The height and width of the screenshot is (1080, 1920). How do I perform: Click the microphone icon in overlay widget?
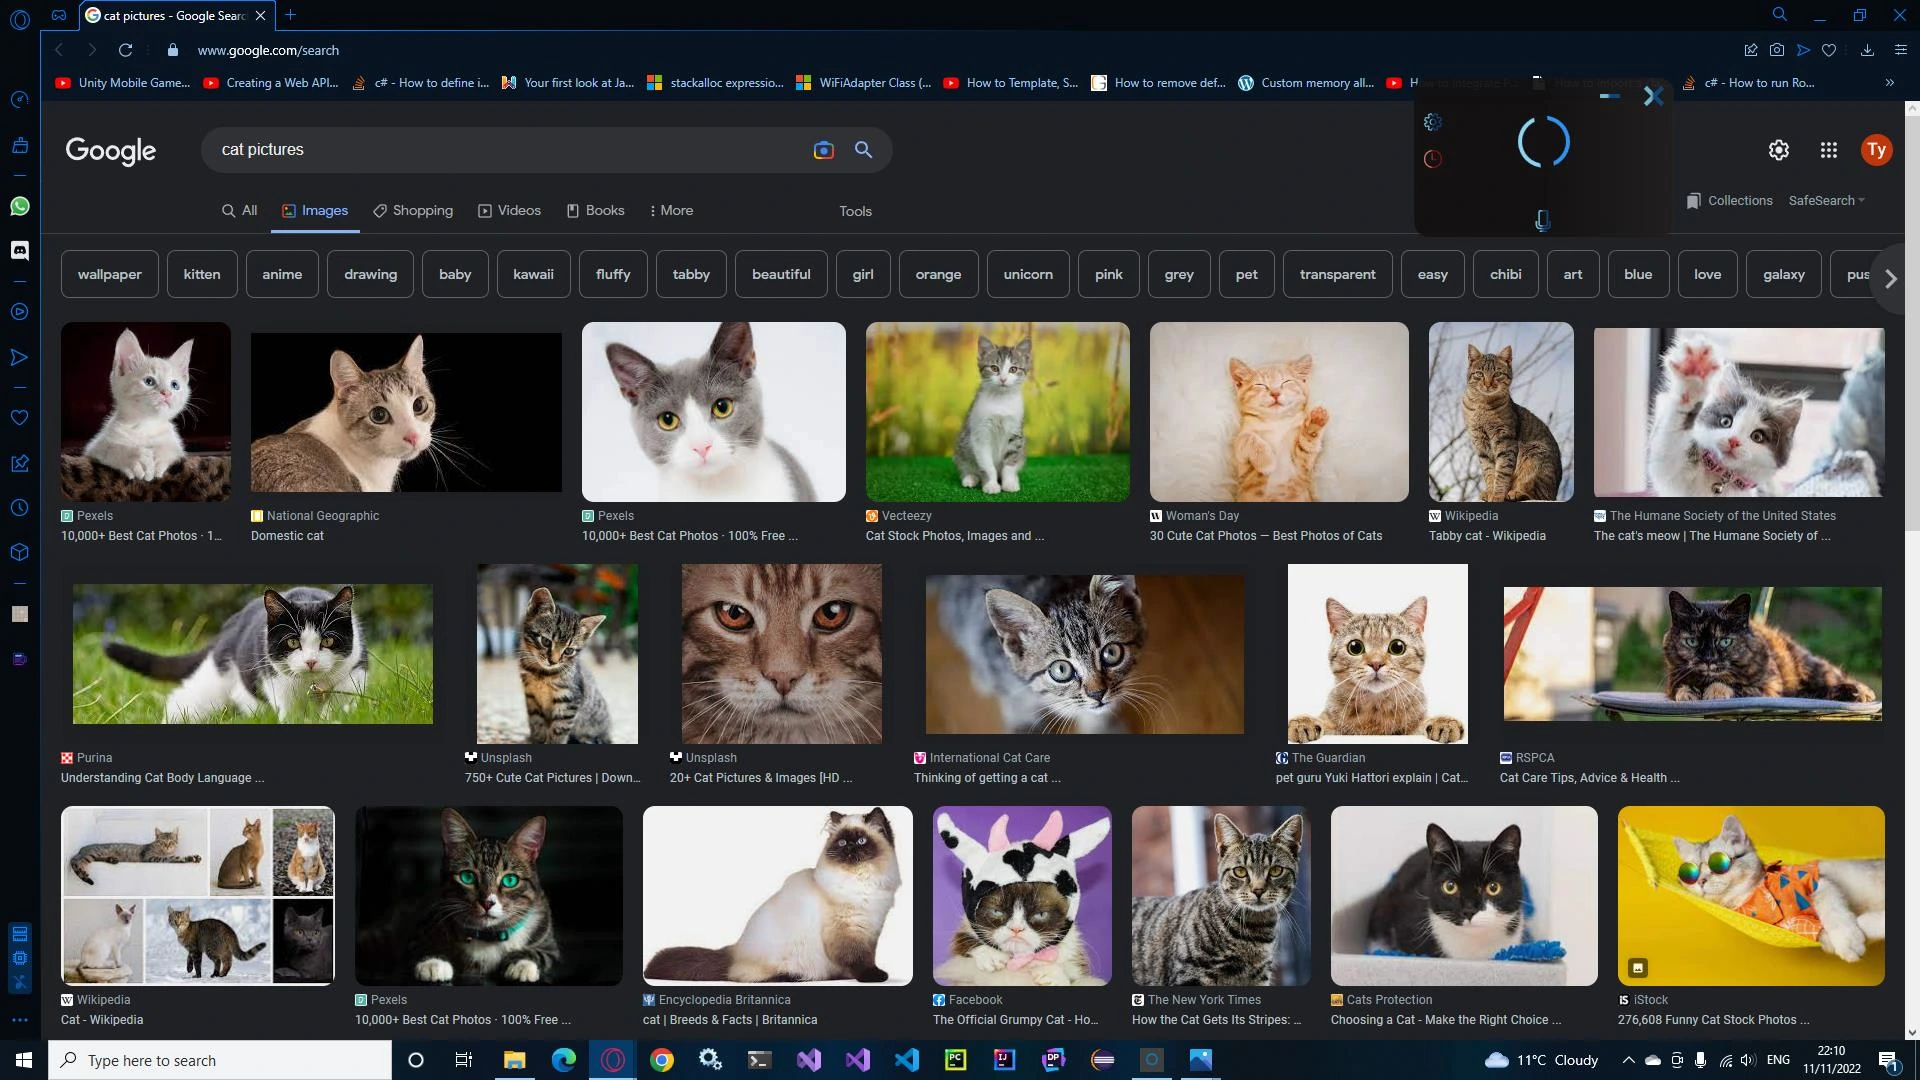tap(1542, 220)
